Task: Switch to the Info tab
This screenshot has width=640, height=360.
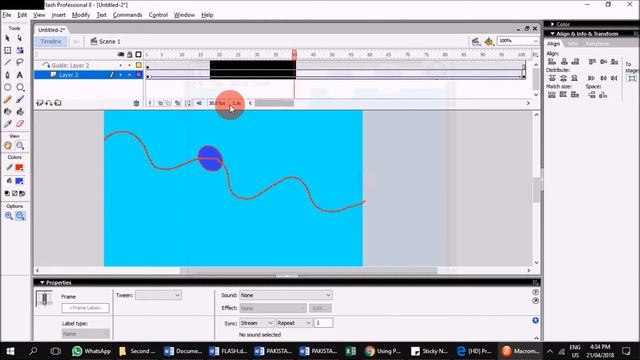Action: click(572, 44)
